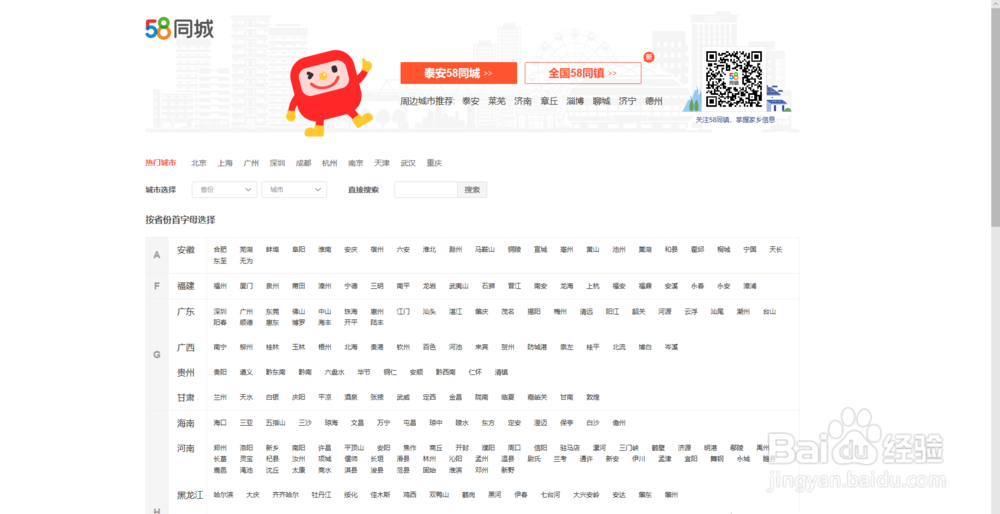The image size is (1000, 514).
Task: Open the 贵州 province label
Action: [186, 372]
